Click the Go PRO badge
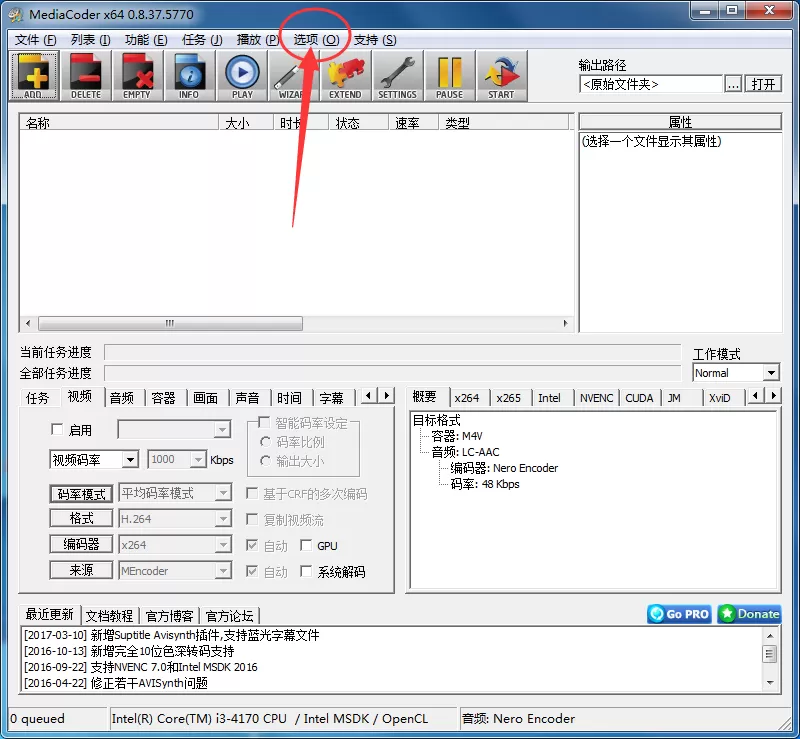Screen dimensions: 800x739 [679, 614]
